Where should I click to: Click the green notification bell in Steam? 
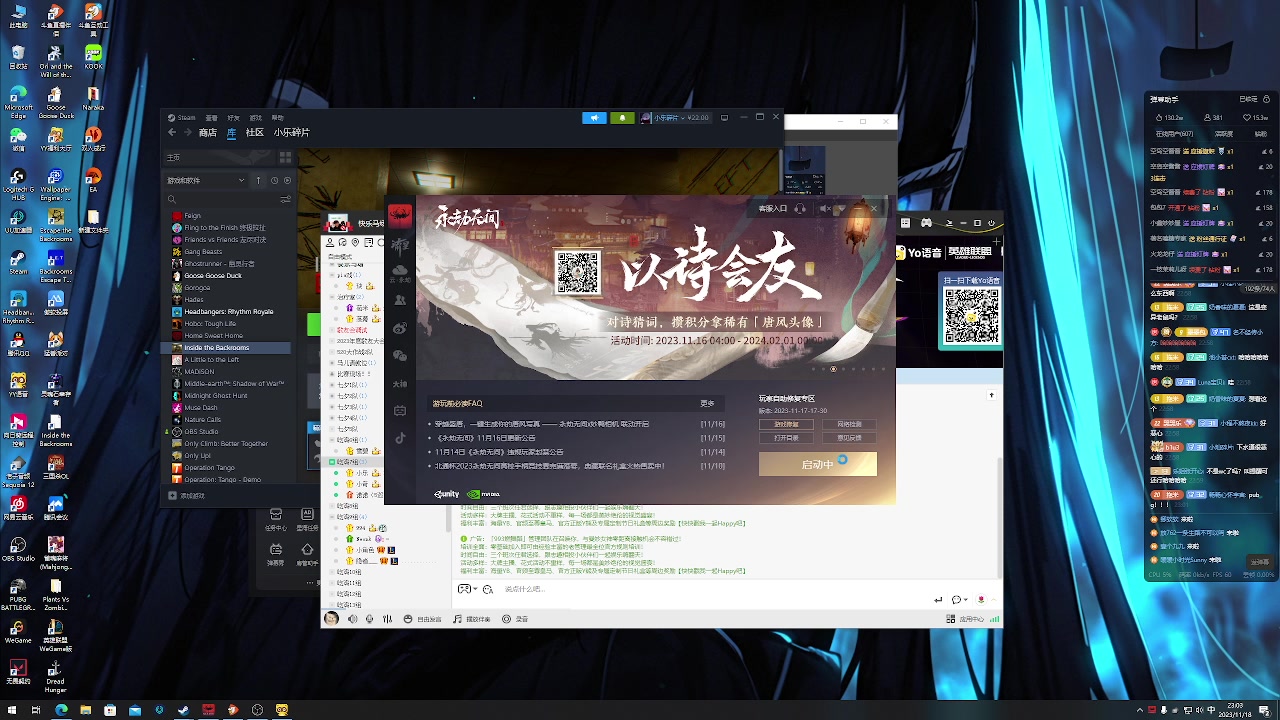click(x=622, y=117)
